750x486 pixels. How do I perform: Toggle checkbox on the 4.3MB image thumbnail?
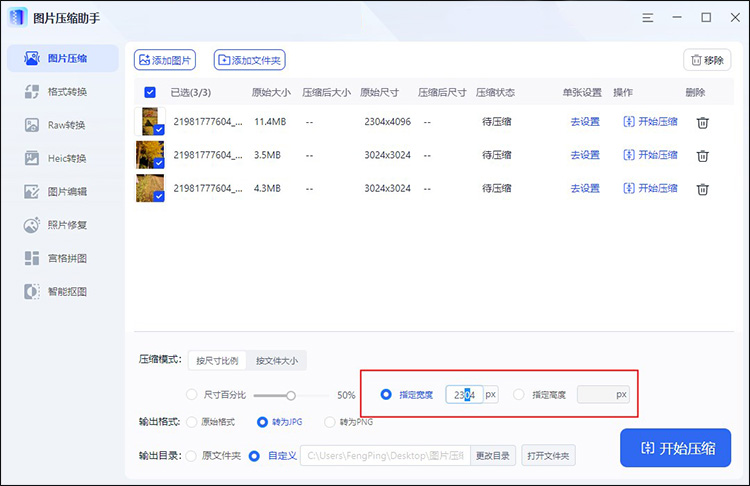159,196
